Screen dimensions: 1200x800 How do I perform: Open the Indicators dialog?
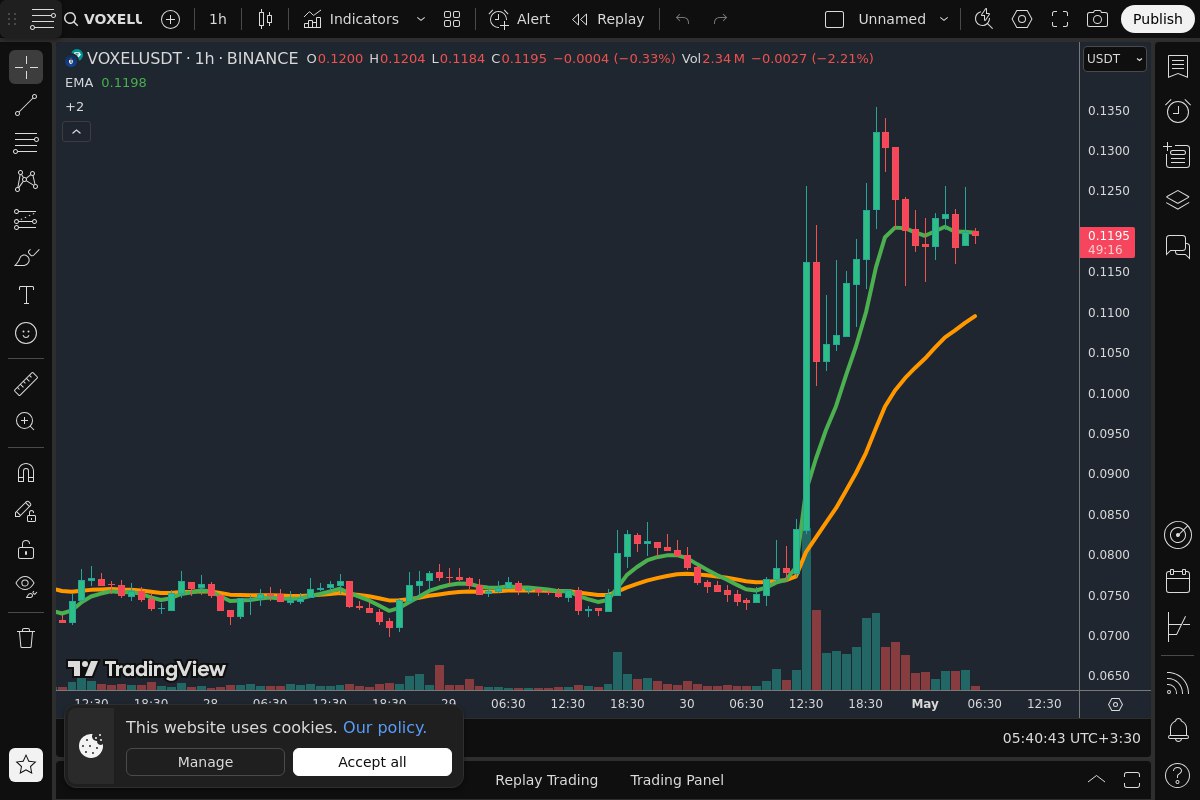coord(351,19)
